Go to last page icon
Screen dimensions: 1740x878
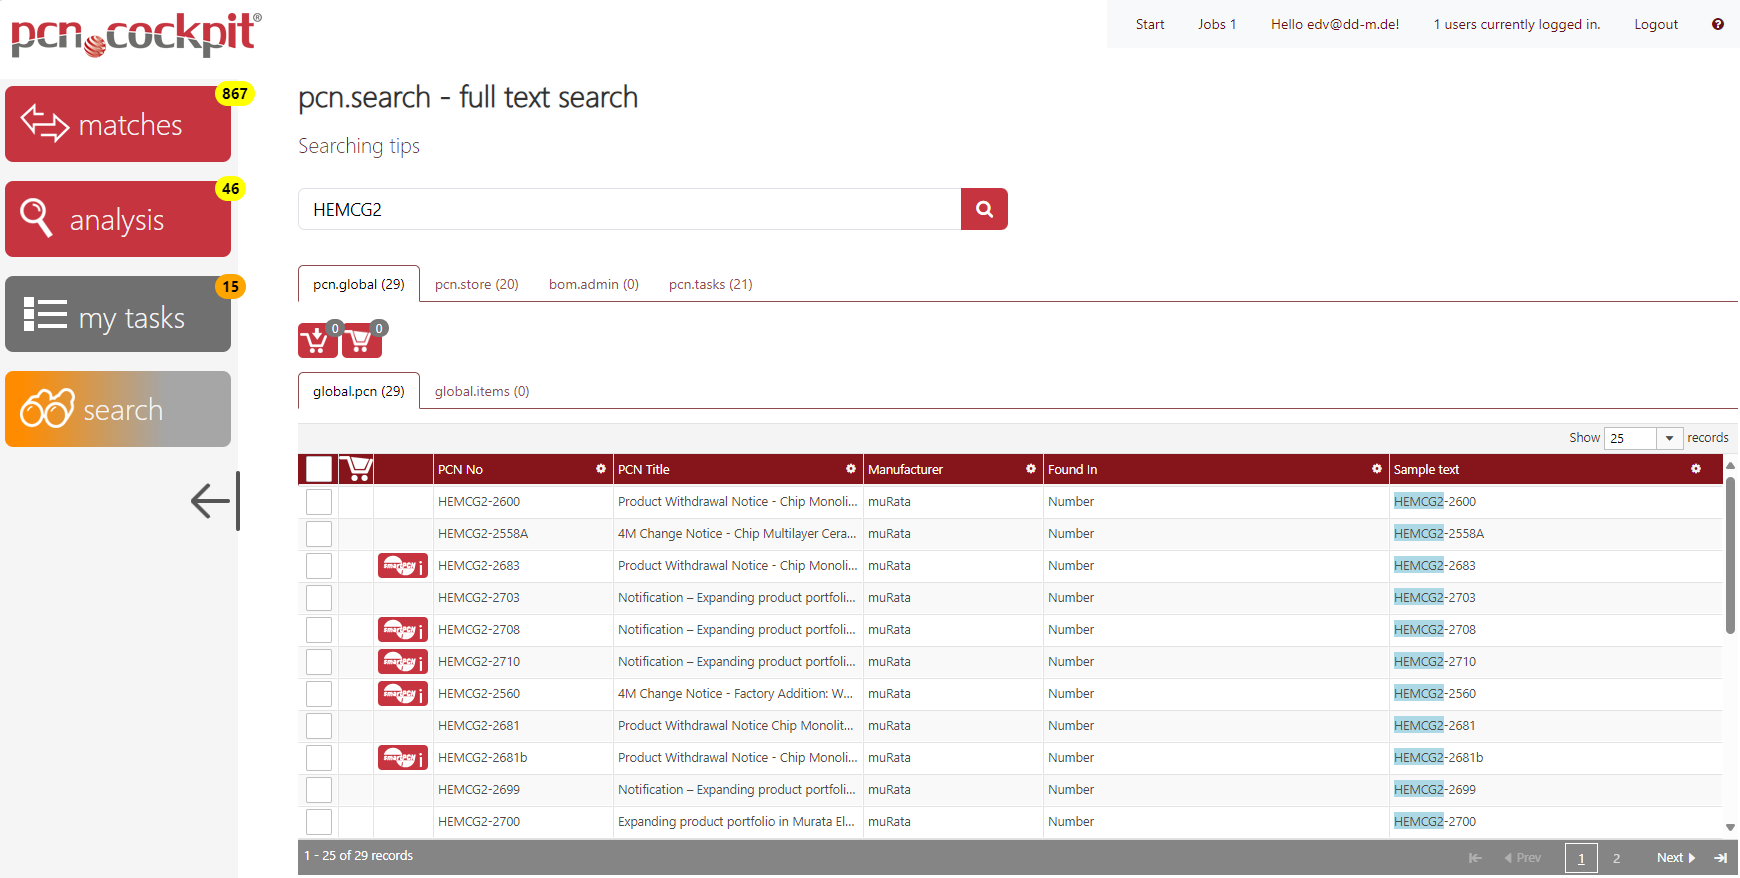click(x=1720, y=858)
